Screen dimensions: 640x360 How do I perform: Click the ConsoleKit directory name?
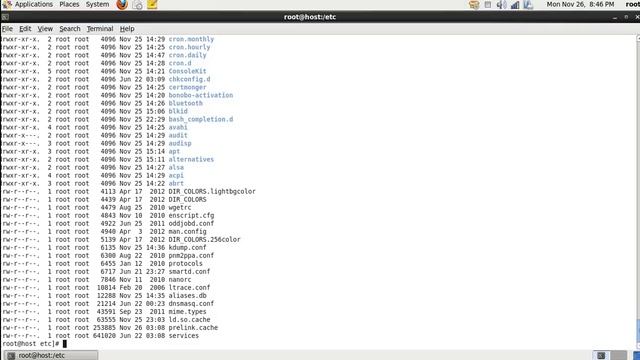pos(187,71)
